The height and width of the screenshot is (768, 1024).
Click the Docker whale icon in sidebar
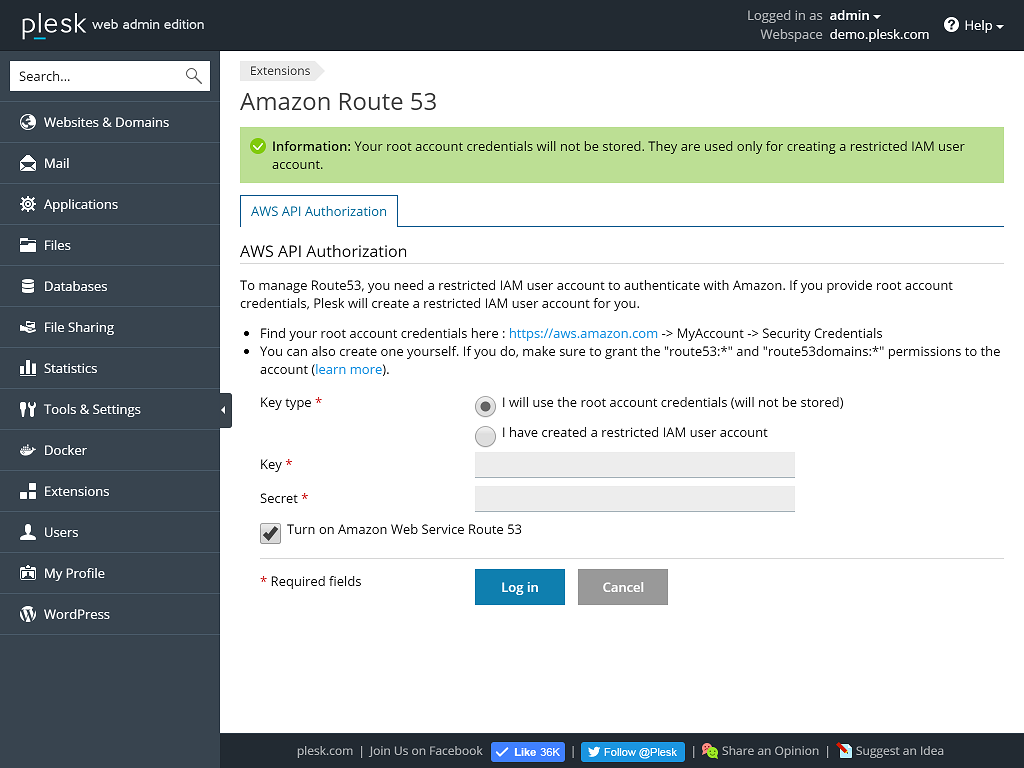[x=28, y=450]
